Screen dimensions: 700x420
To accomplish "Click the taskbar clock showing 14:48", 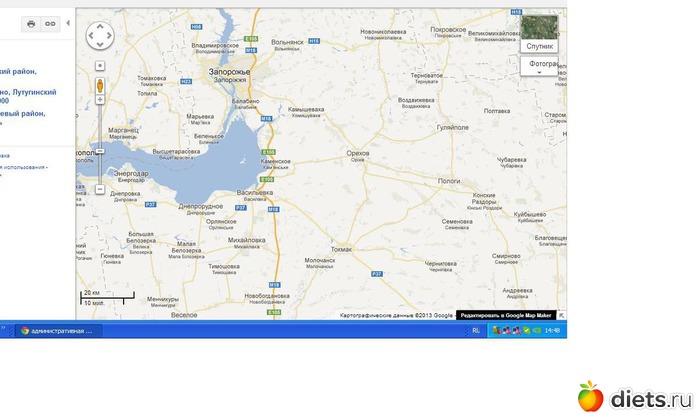I will tap(552, 329).
